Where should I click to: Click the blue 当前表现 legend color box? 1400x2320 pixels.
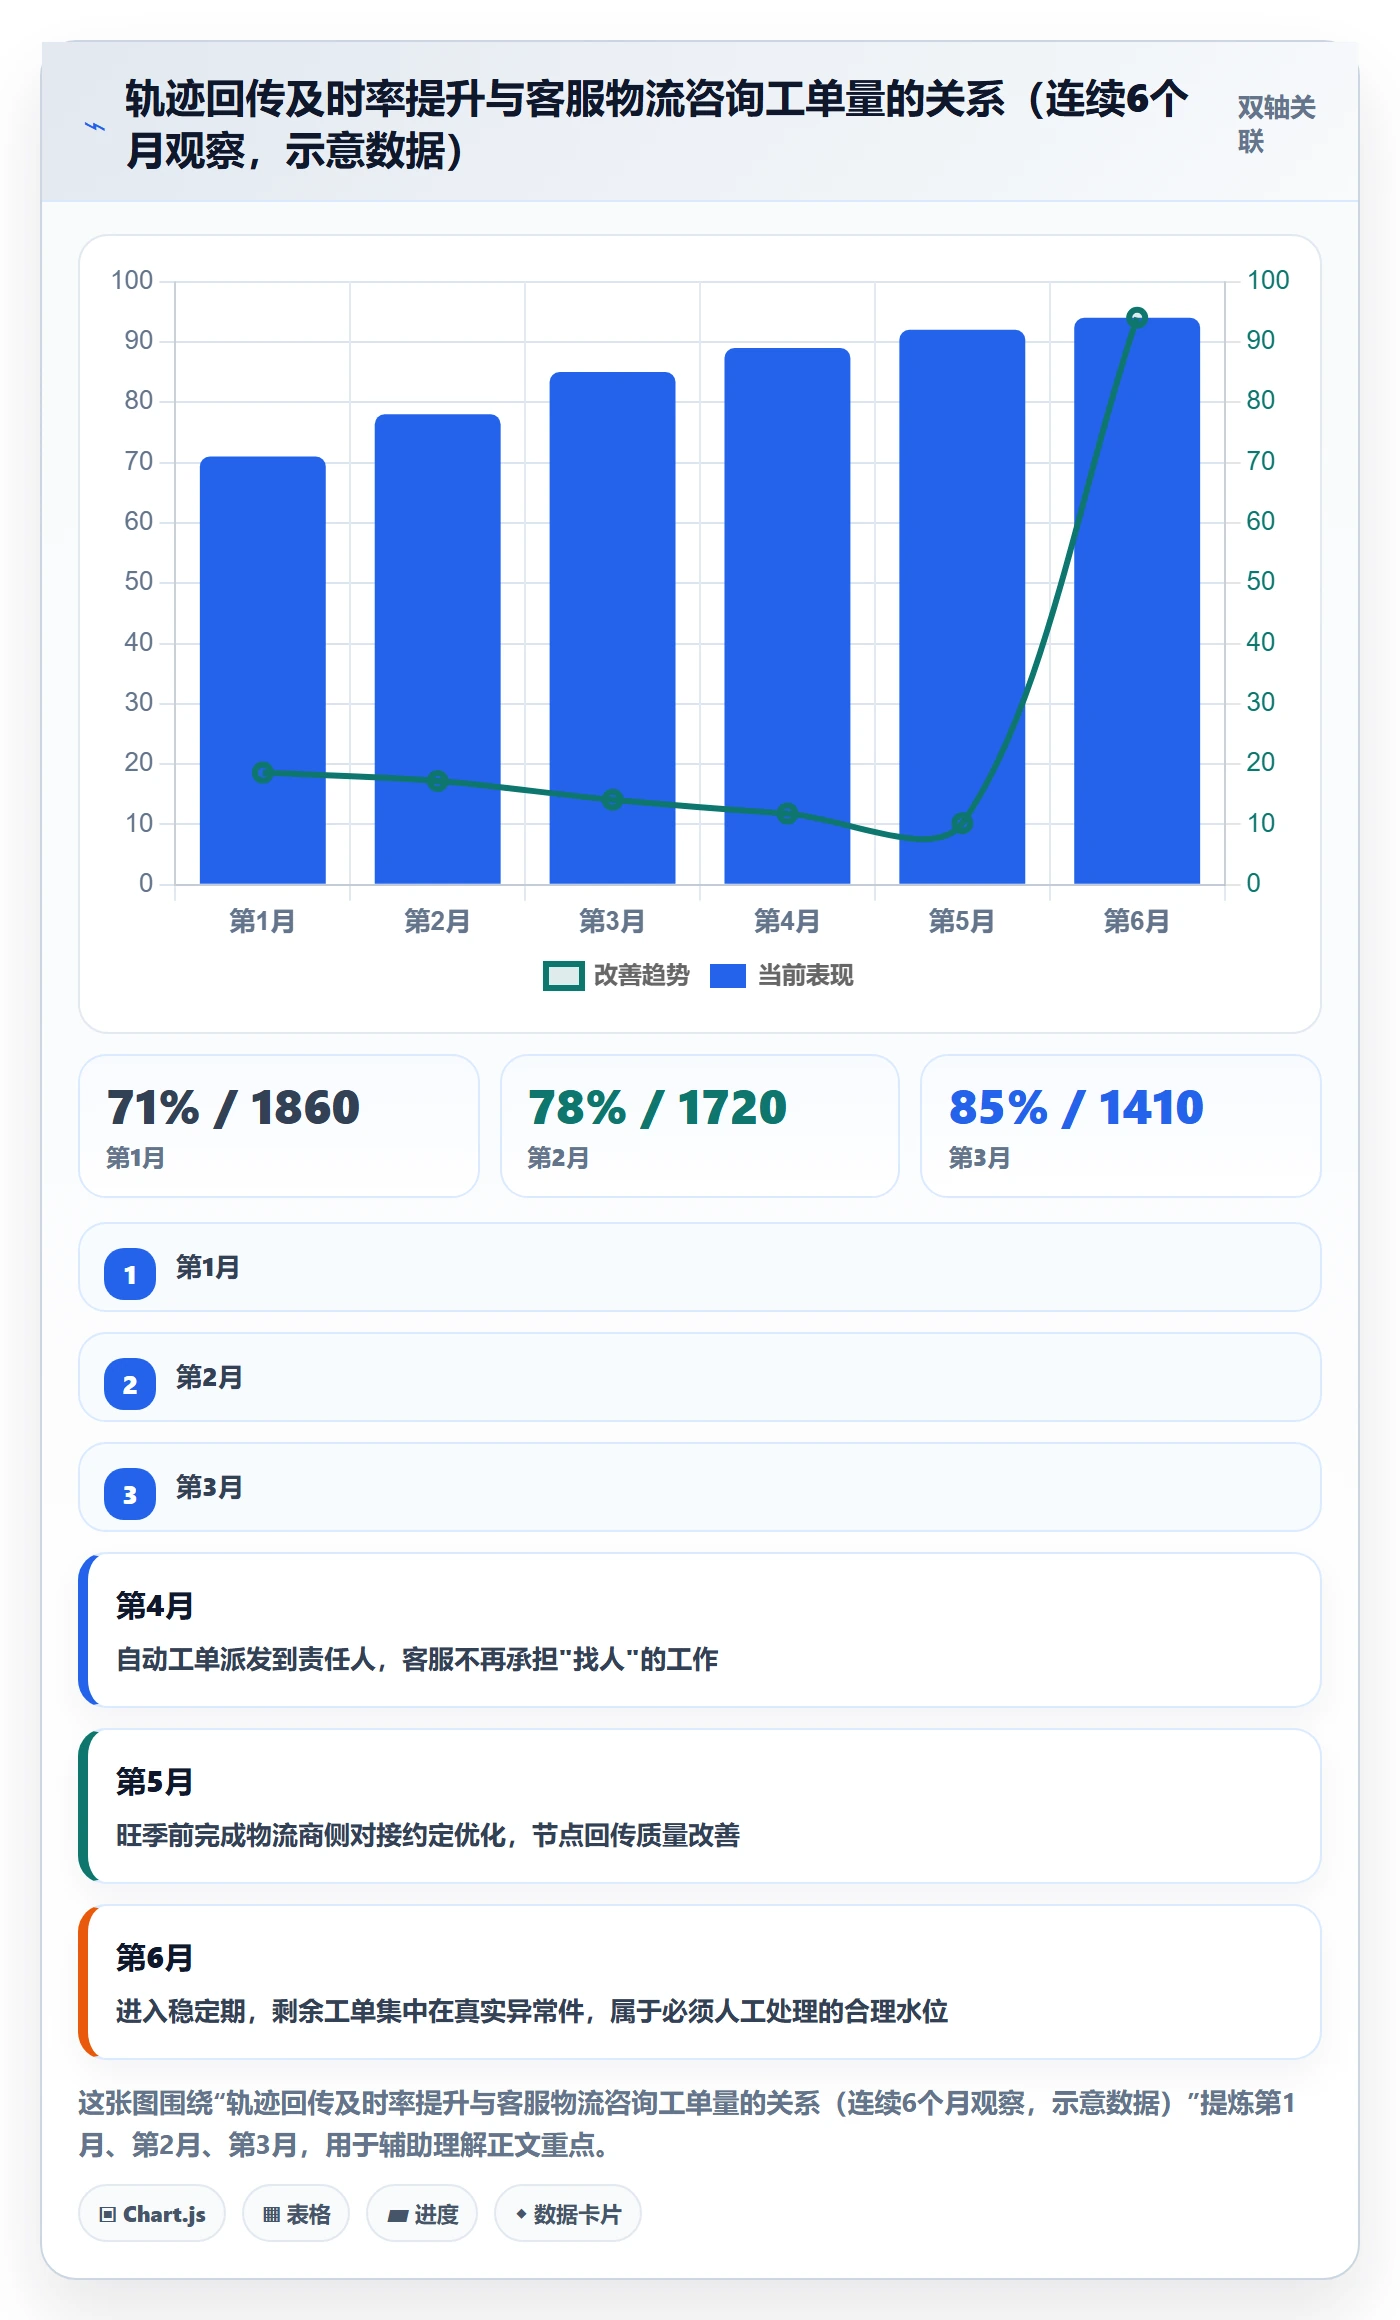[728, 976]
